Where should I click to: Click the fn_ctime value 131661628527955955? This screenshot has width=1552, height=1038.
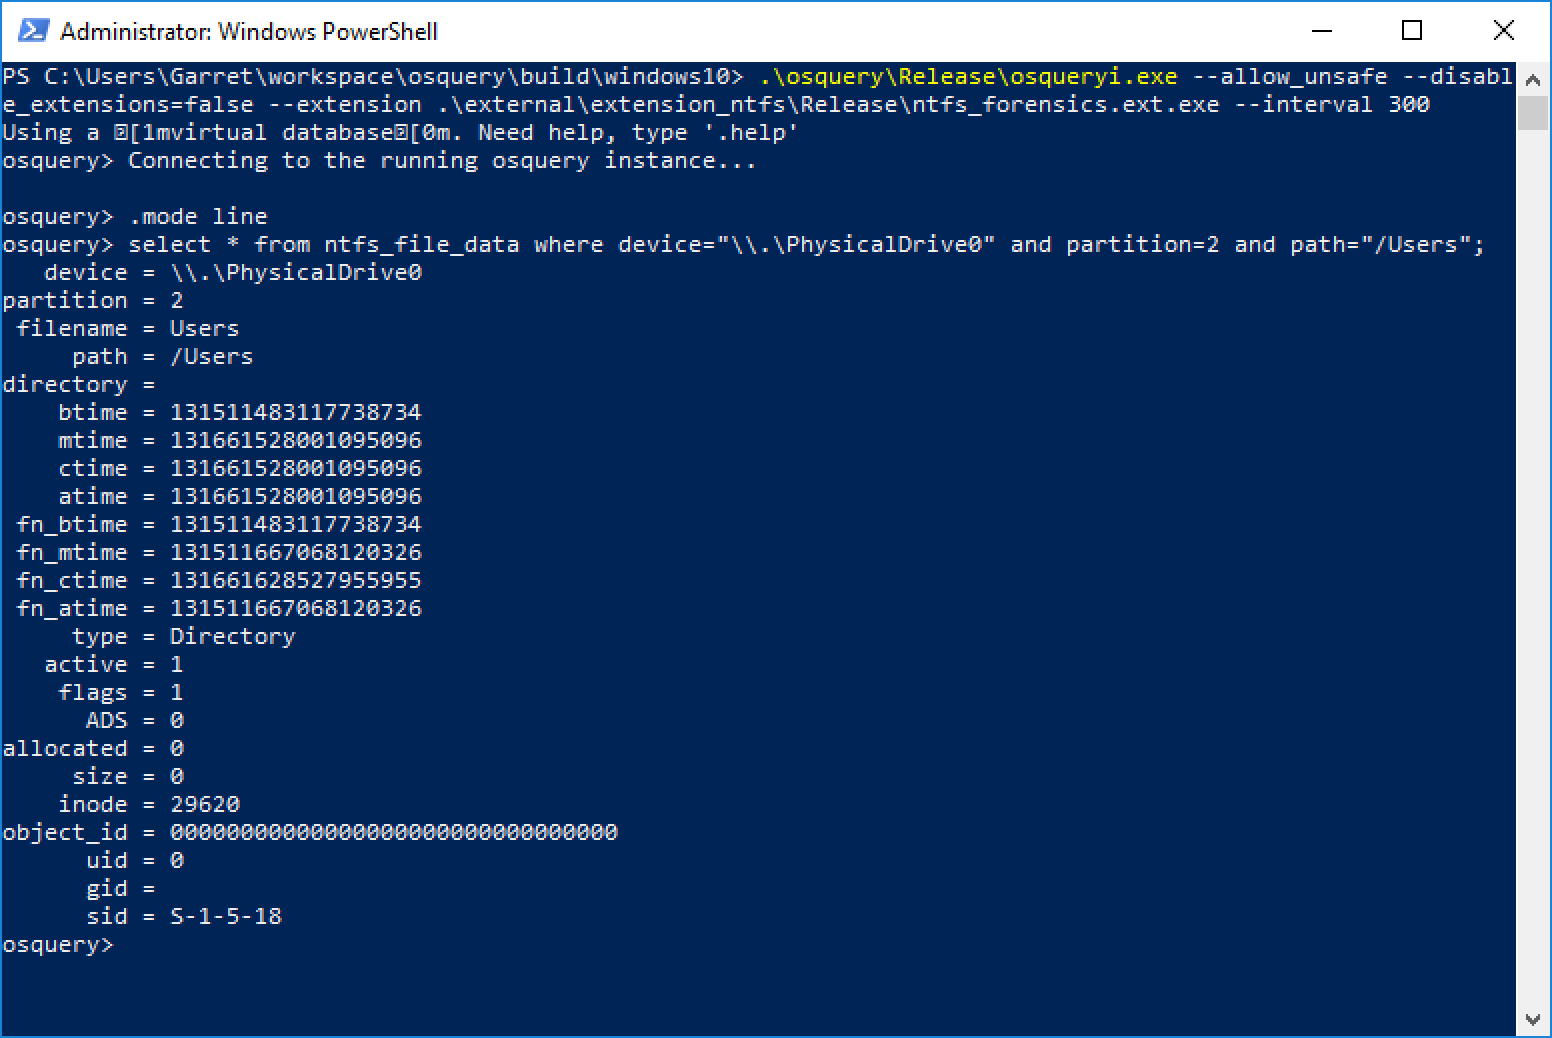[x=296, y=581]
